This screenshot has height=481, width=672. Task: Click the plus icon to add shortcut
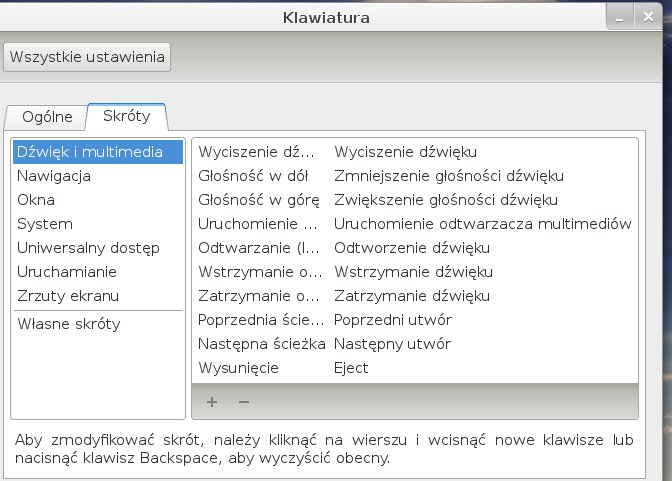tap(212, 401)
